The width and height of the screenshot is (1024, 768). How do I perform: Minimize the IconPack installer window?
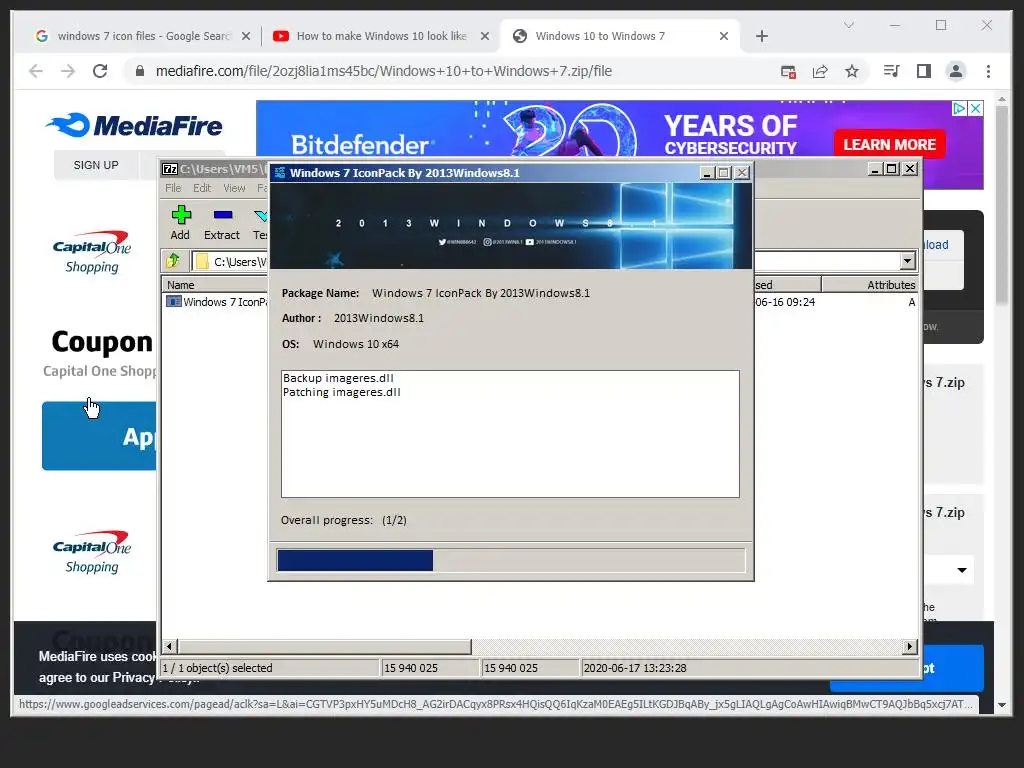[707, 173]
